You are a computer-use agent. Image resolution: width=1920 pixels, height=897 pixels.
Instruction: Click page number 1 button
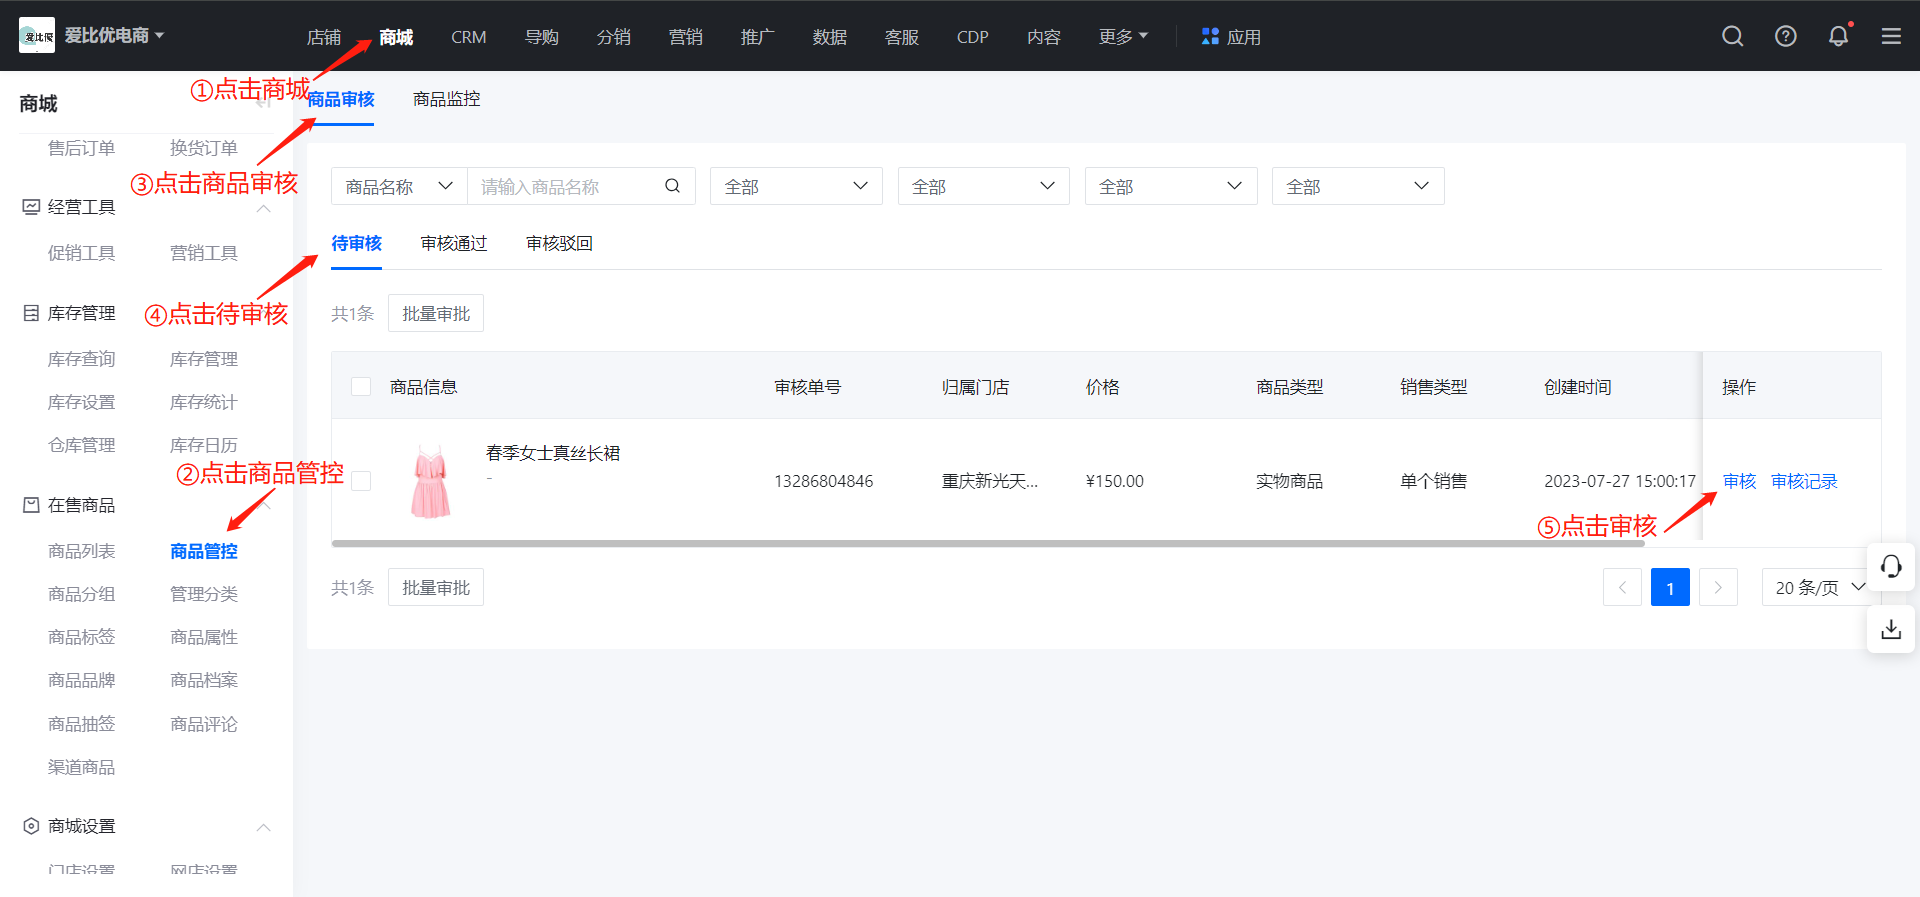(x=1670, y=587)
